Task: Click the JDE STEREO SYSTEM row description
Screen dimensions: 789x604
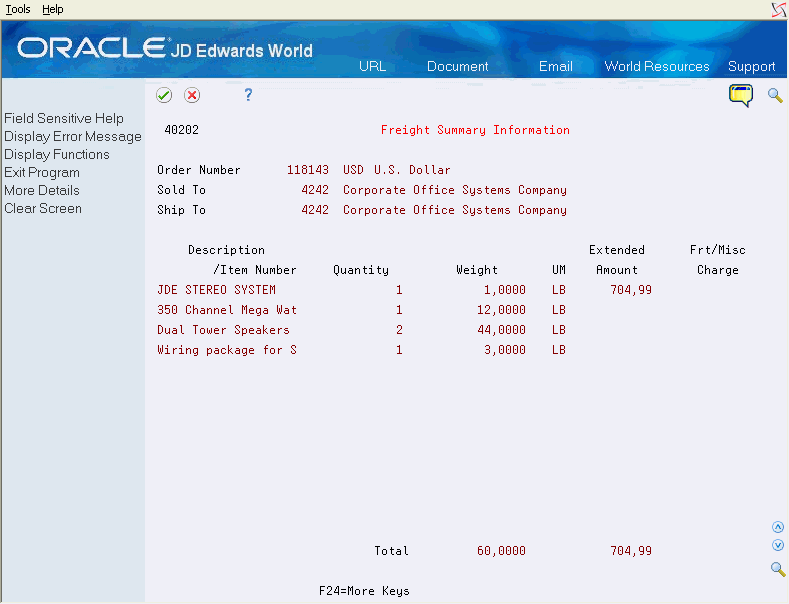Action: click(216, 290)
